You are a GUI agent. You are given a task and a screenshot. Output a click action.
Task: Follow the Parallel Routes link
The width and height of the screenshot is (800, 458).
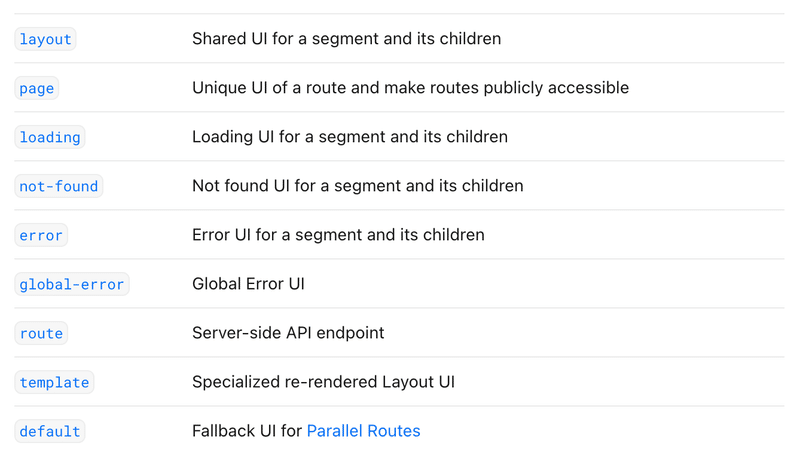tap(363, 431)
